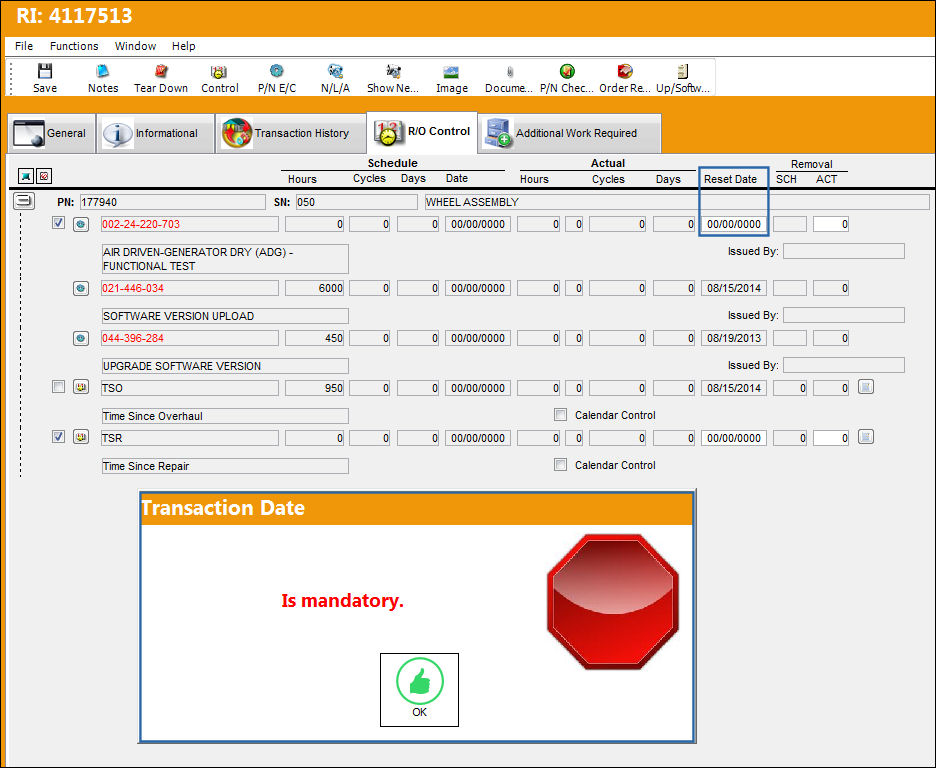This screenshot has height=768, width=936.
Task: Click the small button ending the TSO row
Action: coord(866,387)
